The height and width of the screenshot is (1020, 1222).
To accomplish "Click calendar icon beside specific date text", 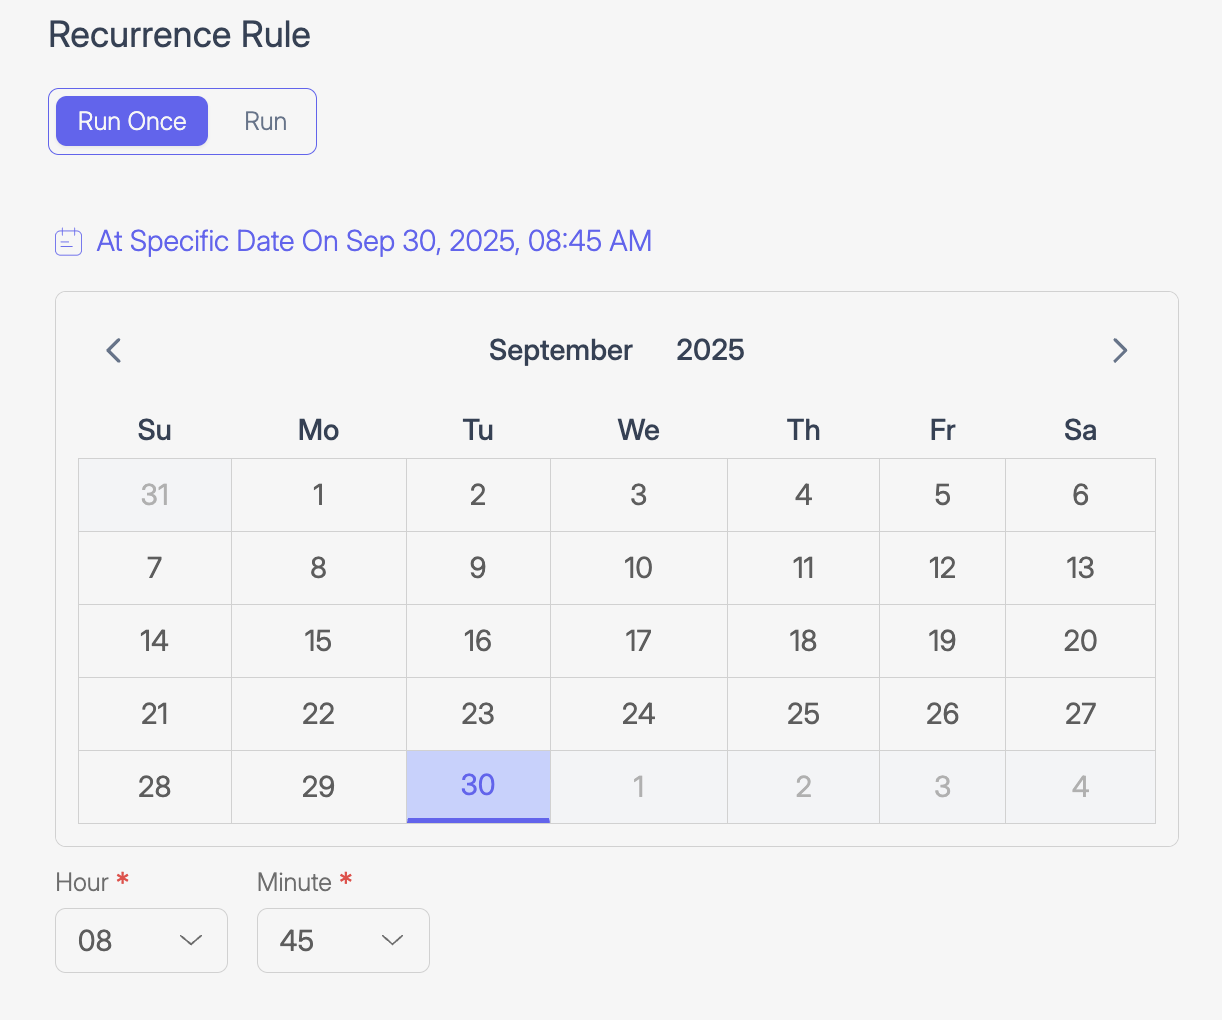I will click(68, 242).
